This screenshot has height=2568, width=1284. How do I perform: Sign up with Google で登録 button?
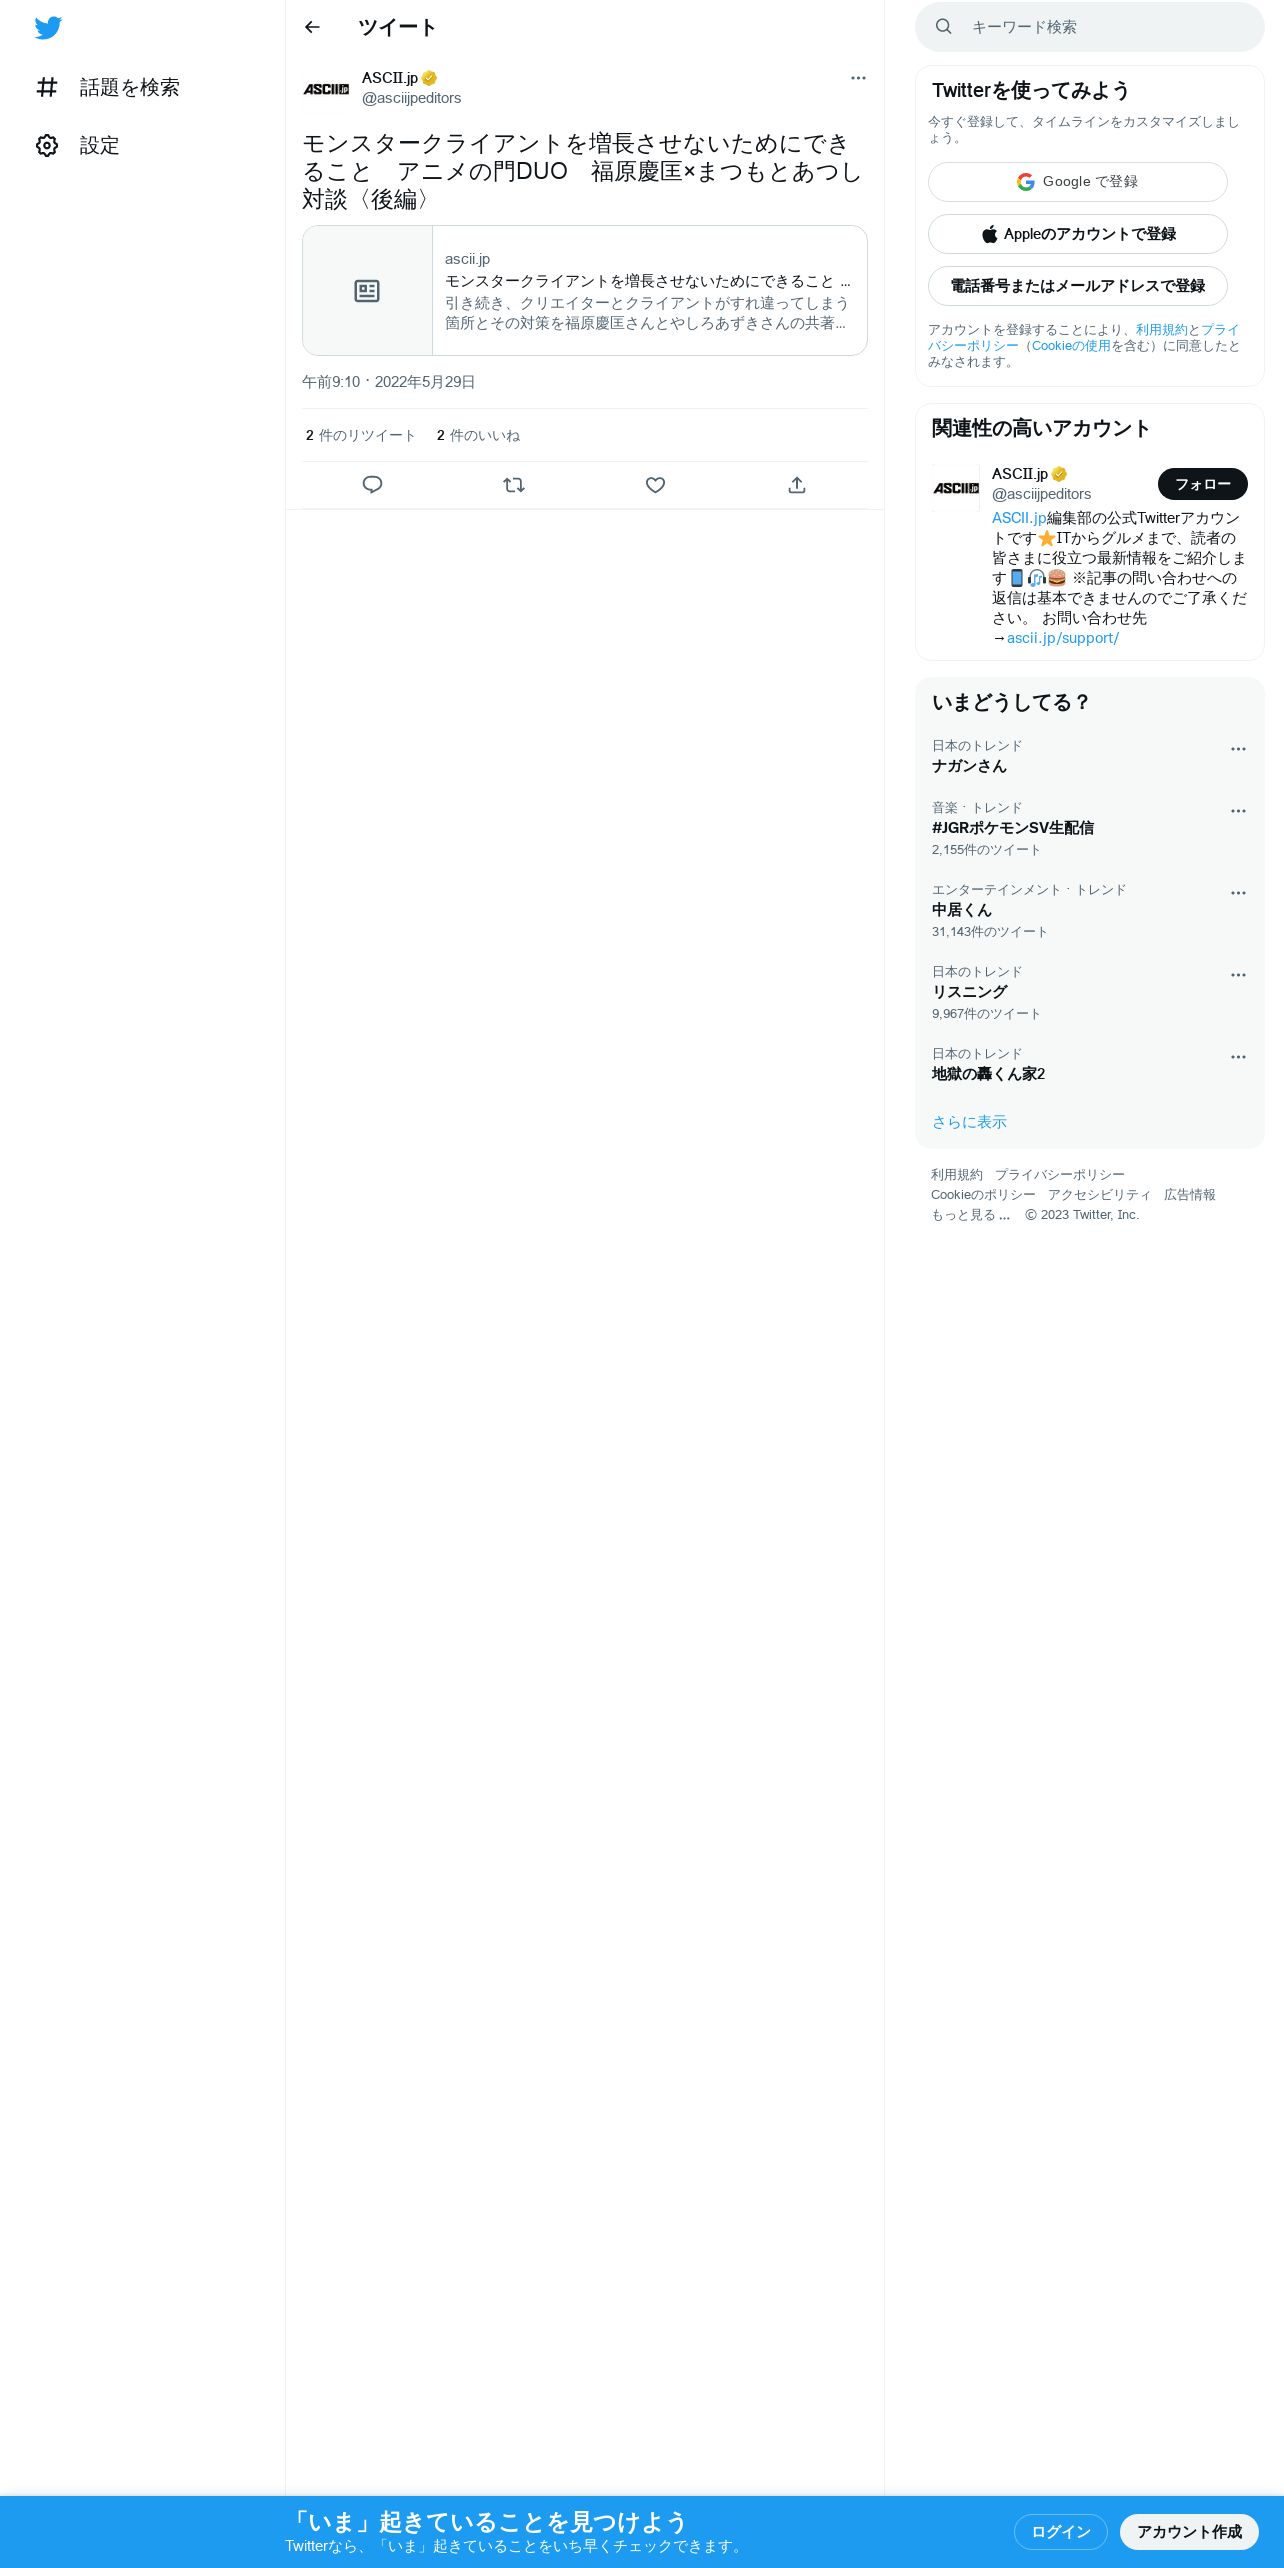(1077, 182)
